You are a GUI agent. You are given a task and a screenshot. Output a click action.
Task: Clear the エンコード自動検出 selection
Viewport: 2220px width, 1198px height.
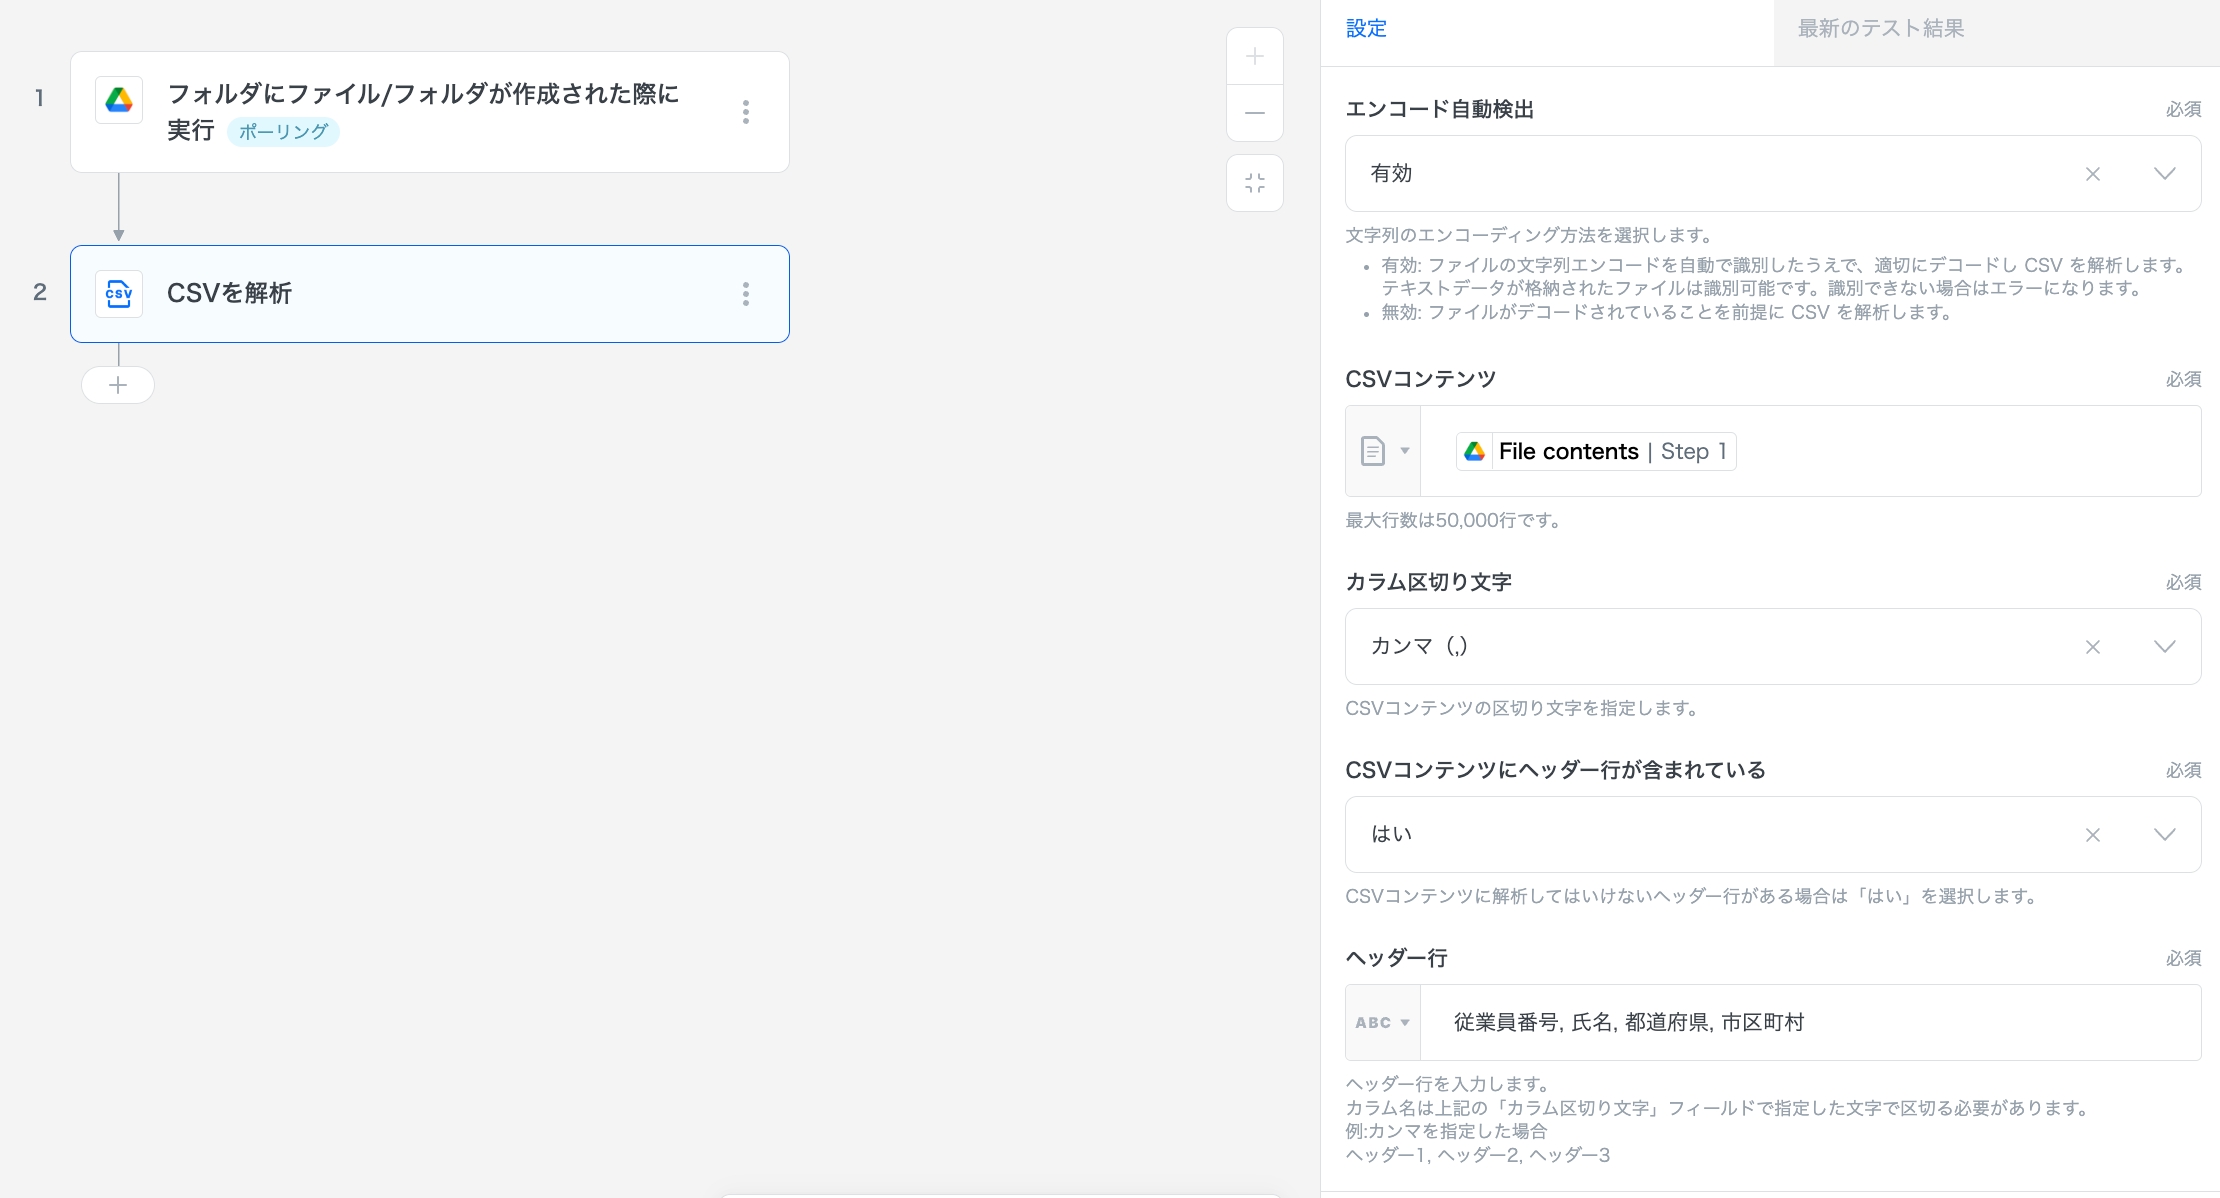2092,174
